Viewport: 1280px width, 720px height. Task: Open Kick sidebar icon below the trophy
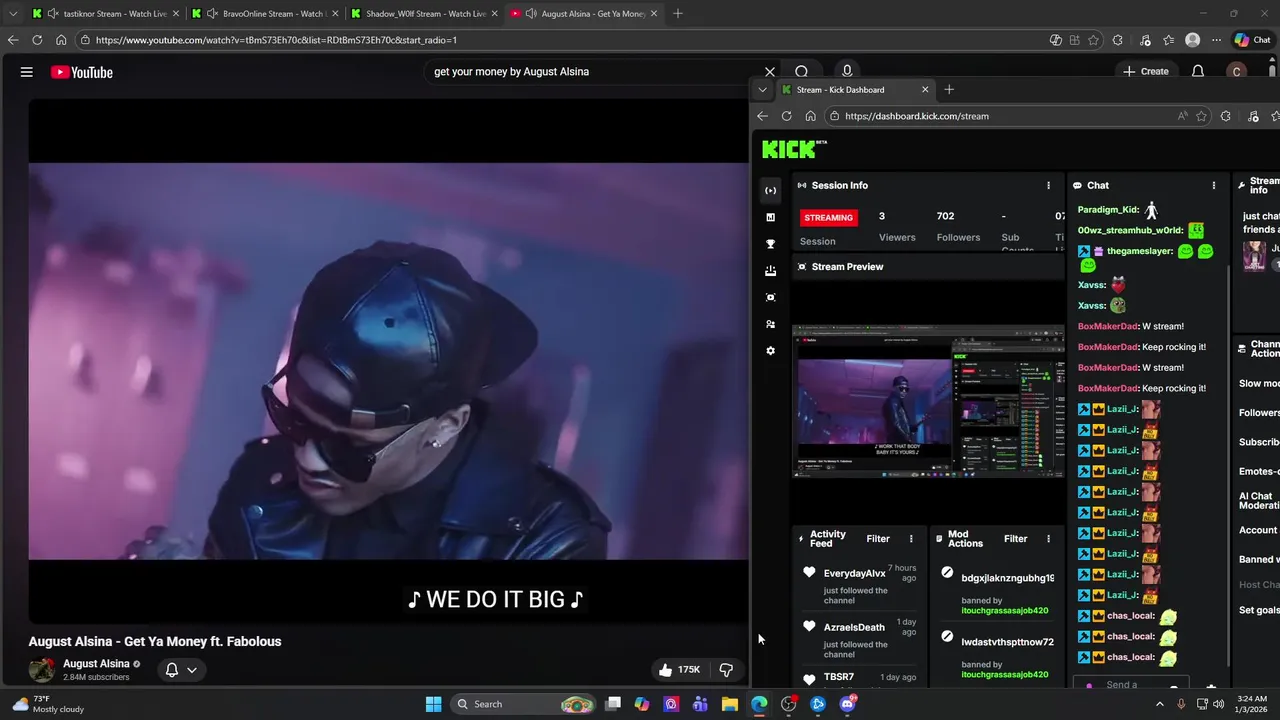coord(770,271)
